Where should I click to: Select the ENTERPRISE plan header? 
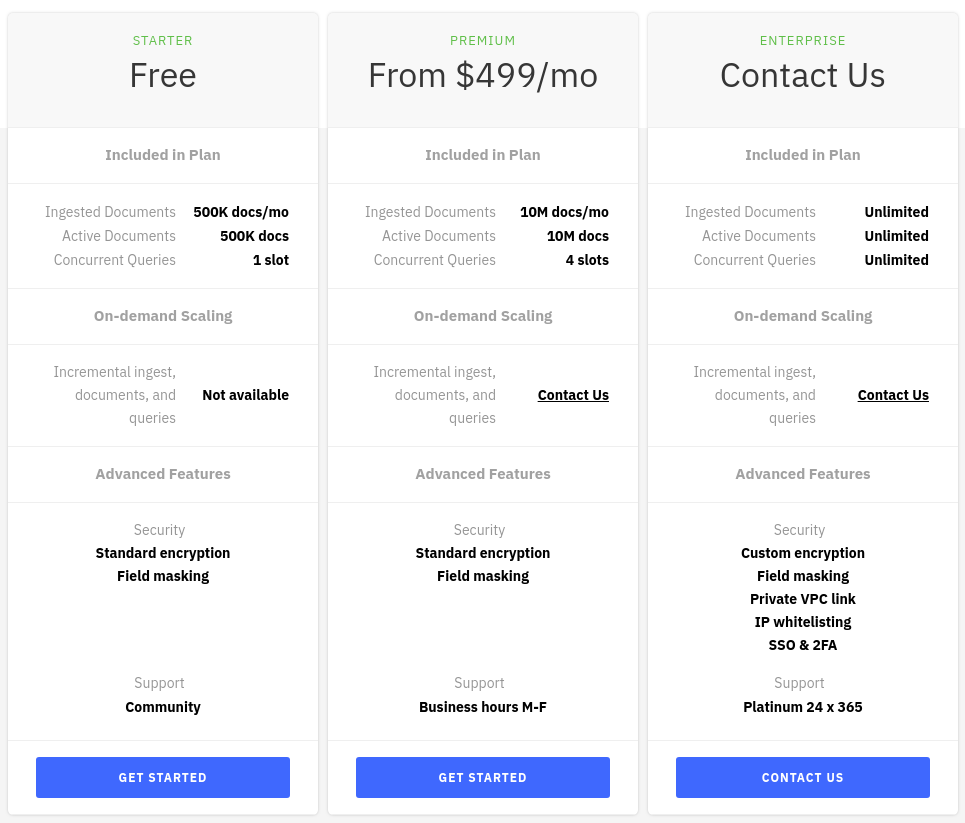[x=802, y=40]
